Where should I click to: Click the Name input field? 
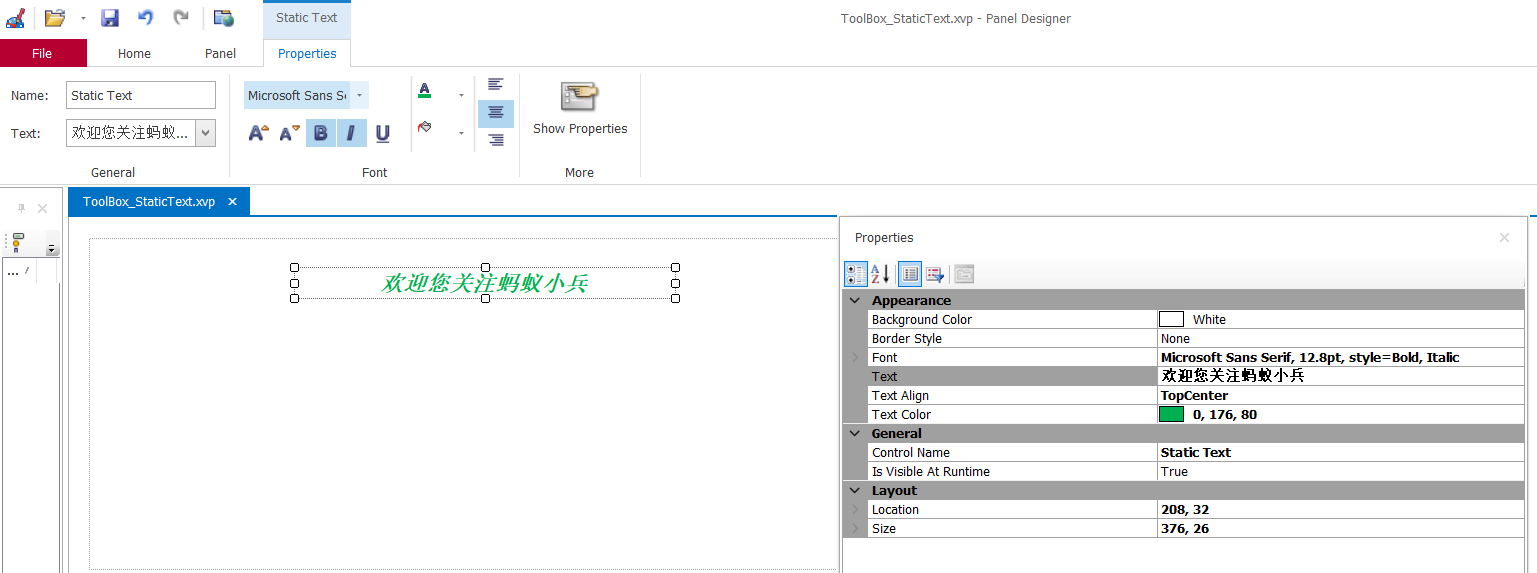click(141, 95)
